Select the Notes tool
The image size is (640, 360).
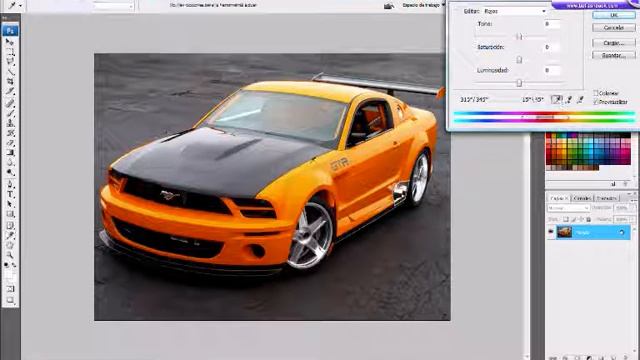pos(10,225)
